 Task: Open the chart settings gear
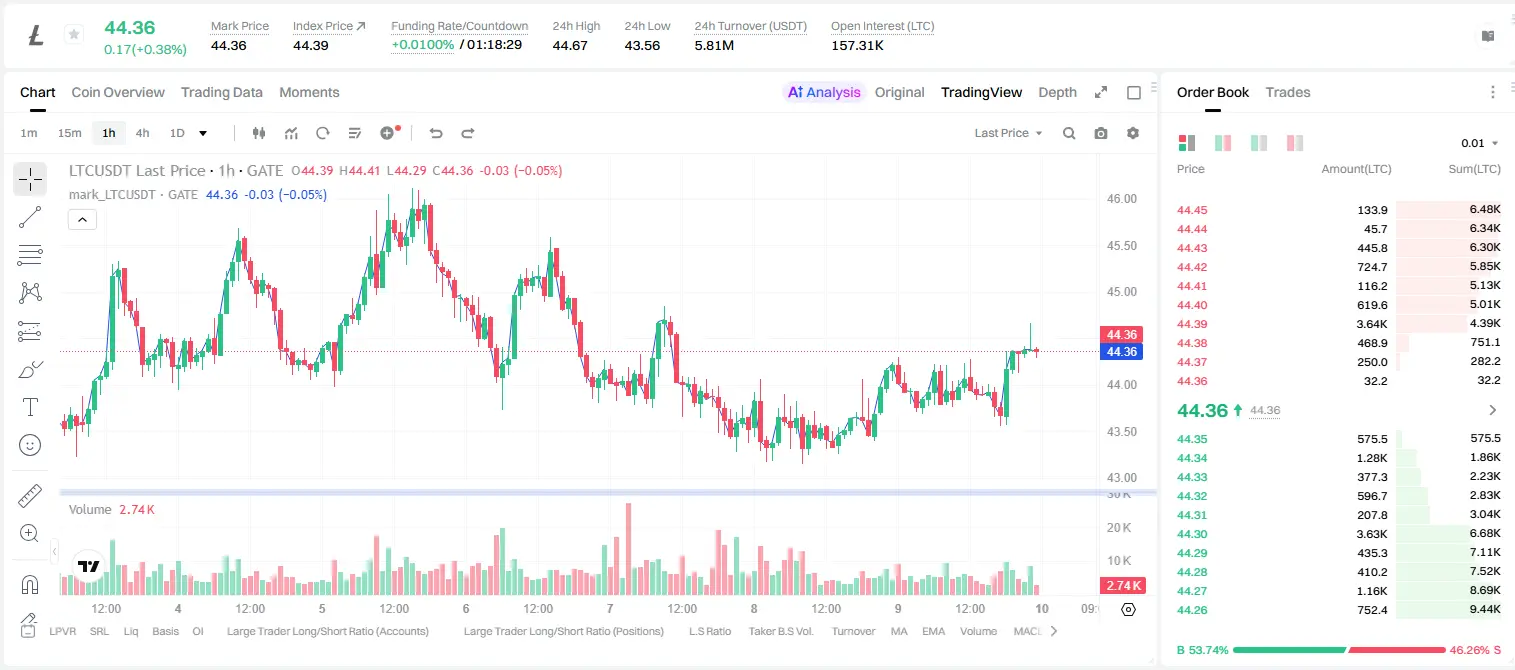click(1133, 133)
